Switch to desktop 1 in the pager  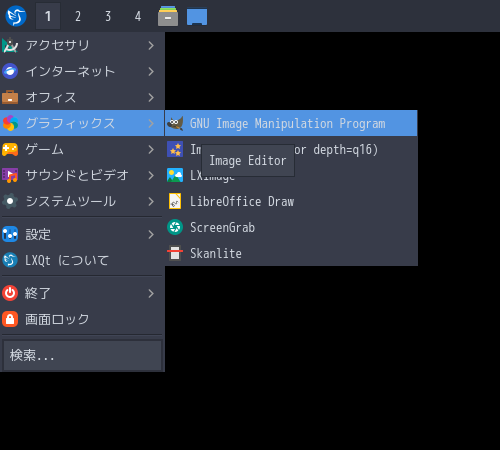48,16
